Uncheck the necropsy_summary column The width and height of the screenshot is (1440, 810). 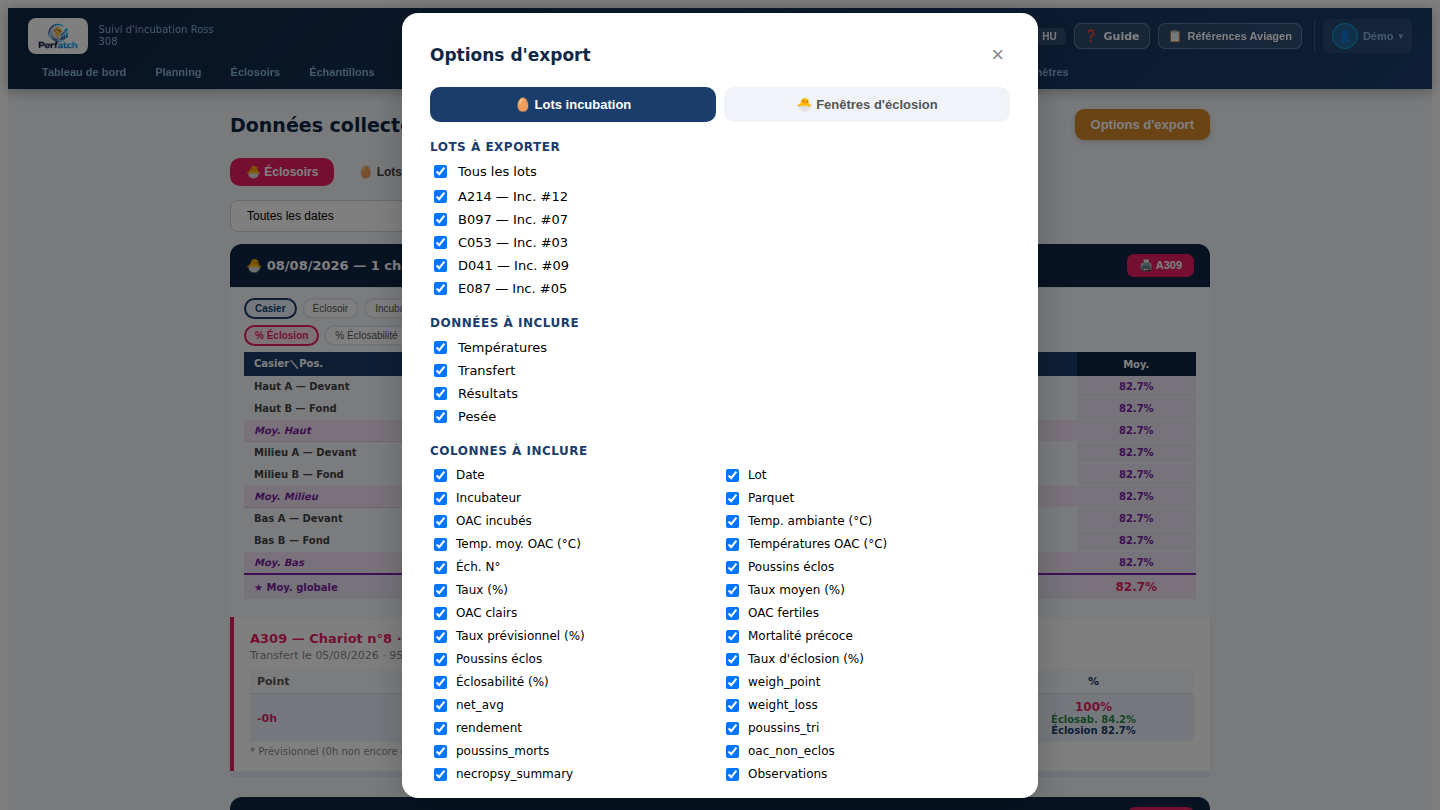tap(440, 774)
